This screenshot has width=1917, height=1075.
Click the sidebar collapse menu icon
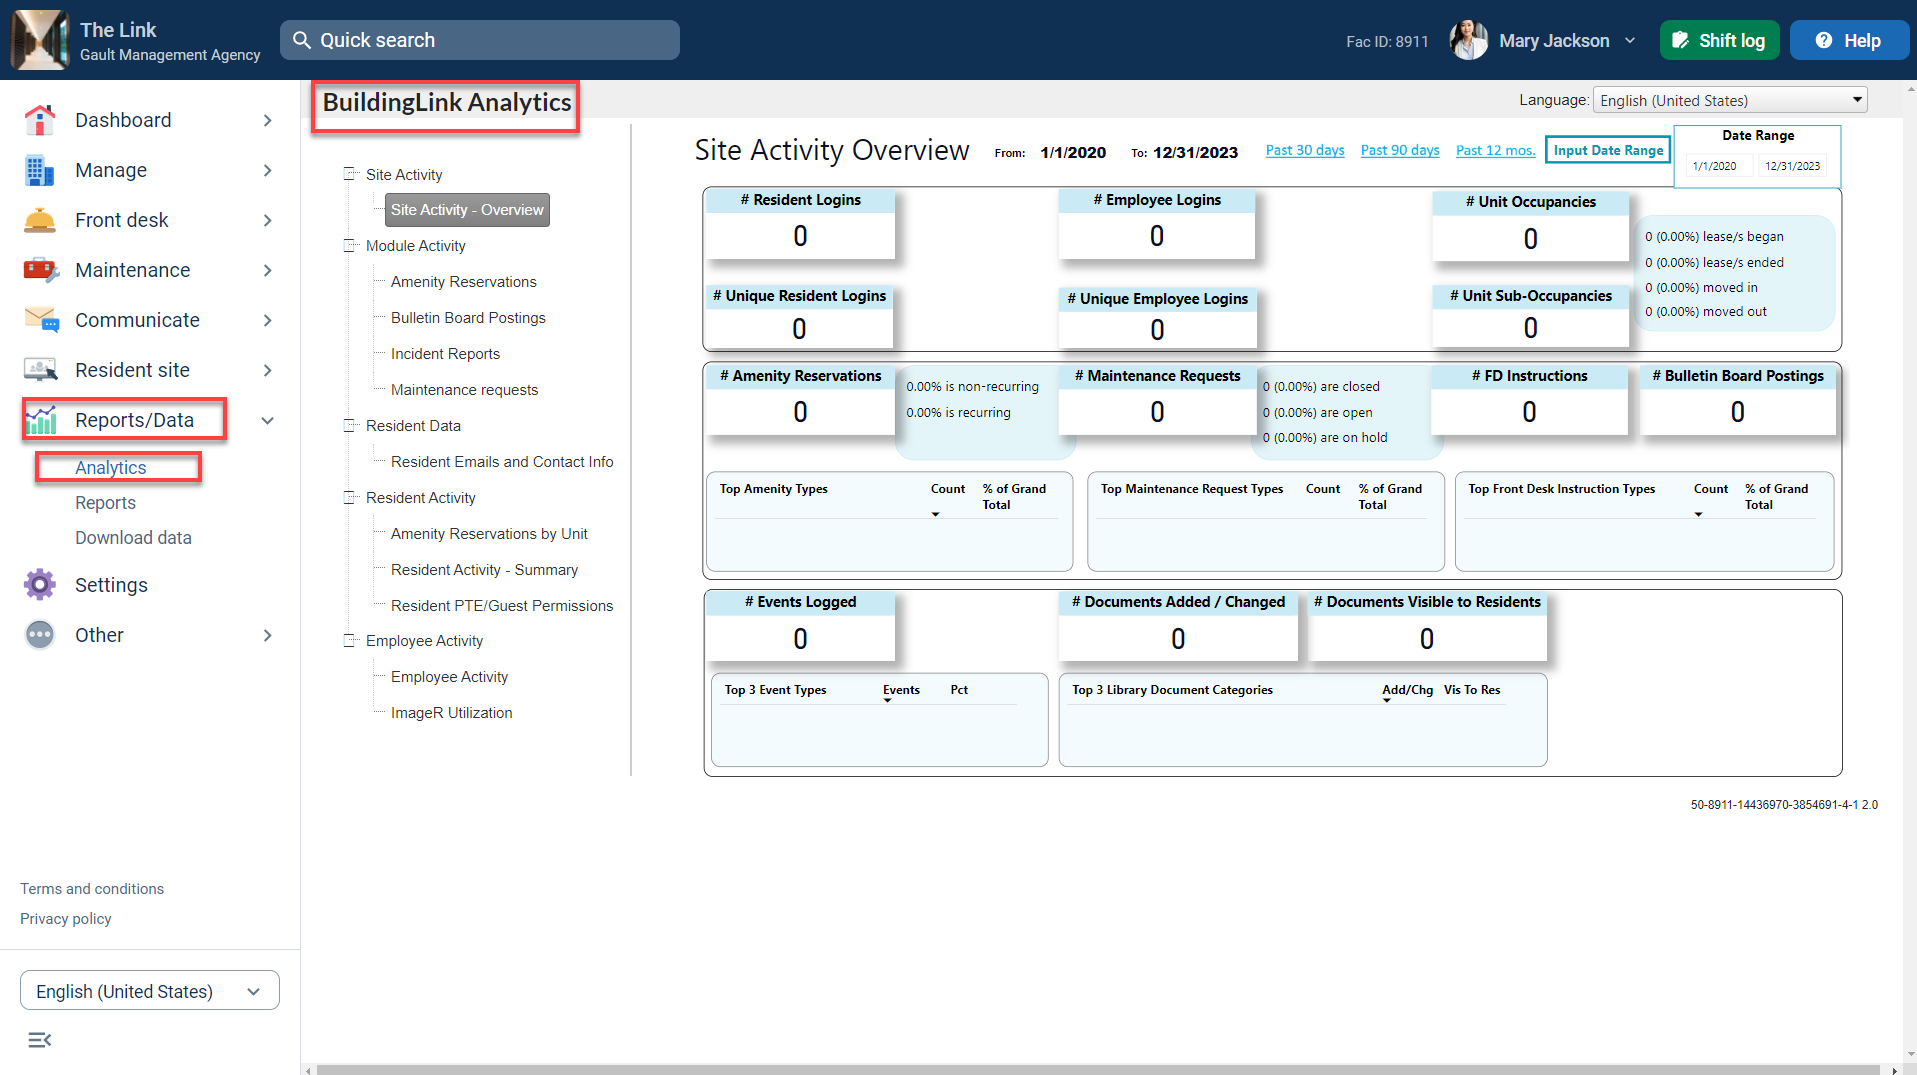[x=40, y=1040]
